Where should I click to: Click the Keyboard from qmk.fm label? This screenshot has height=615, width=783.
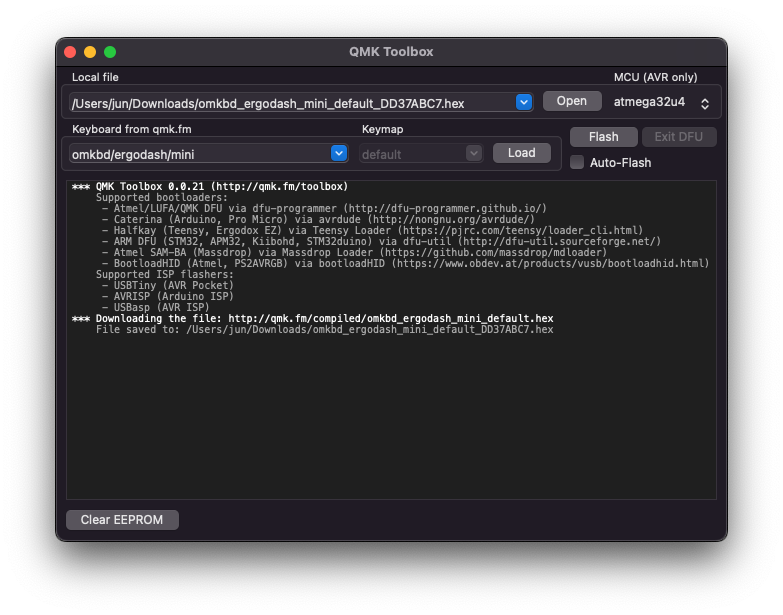(x=132, y=129)
